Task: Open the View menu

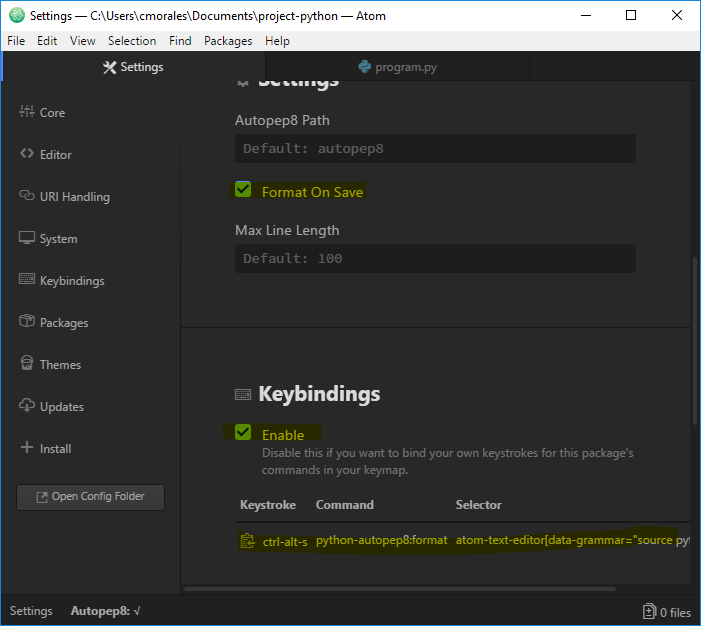Action: [x=83, y=41]
